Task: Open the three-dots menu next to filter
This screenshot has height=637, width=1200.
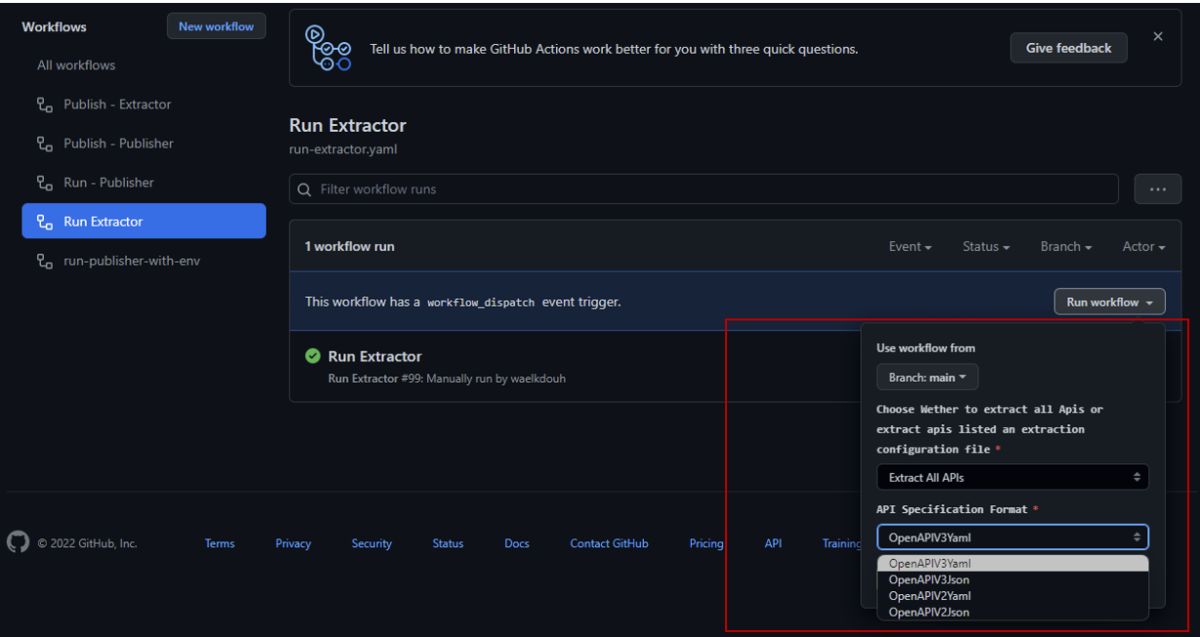Action: 1159,189
